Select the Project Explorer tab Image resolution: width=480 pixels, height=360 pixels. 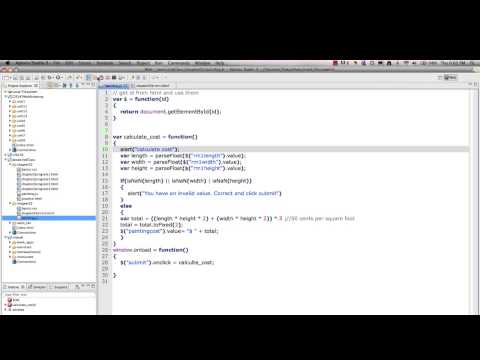(22, 86)
